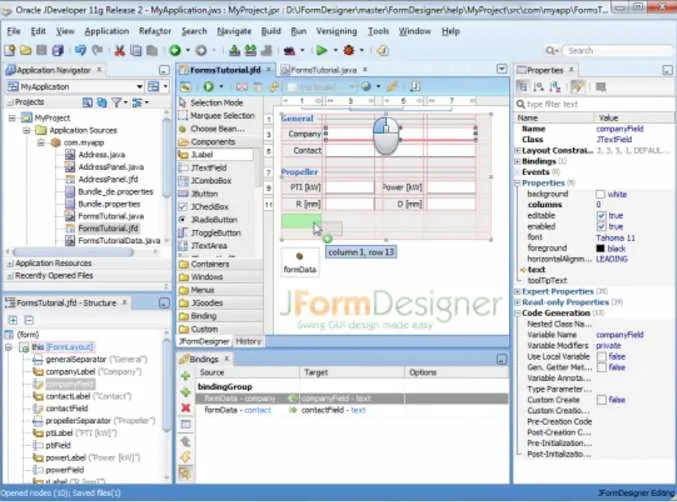677x502 pixels.
Task: Toggle Gen. Getter Method checkbox
Action: click(601, 367)
